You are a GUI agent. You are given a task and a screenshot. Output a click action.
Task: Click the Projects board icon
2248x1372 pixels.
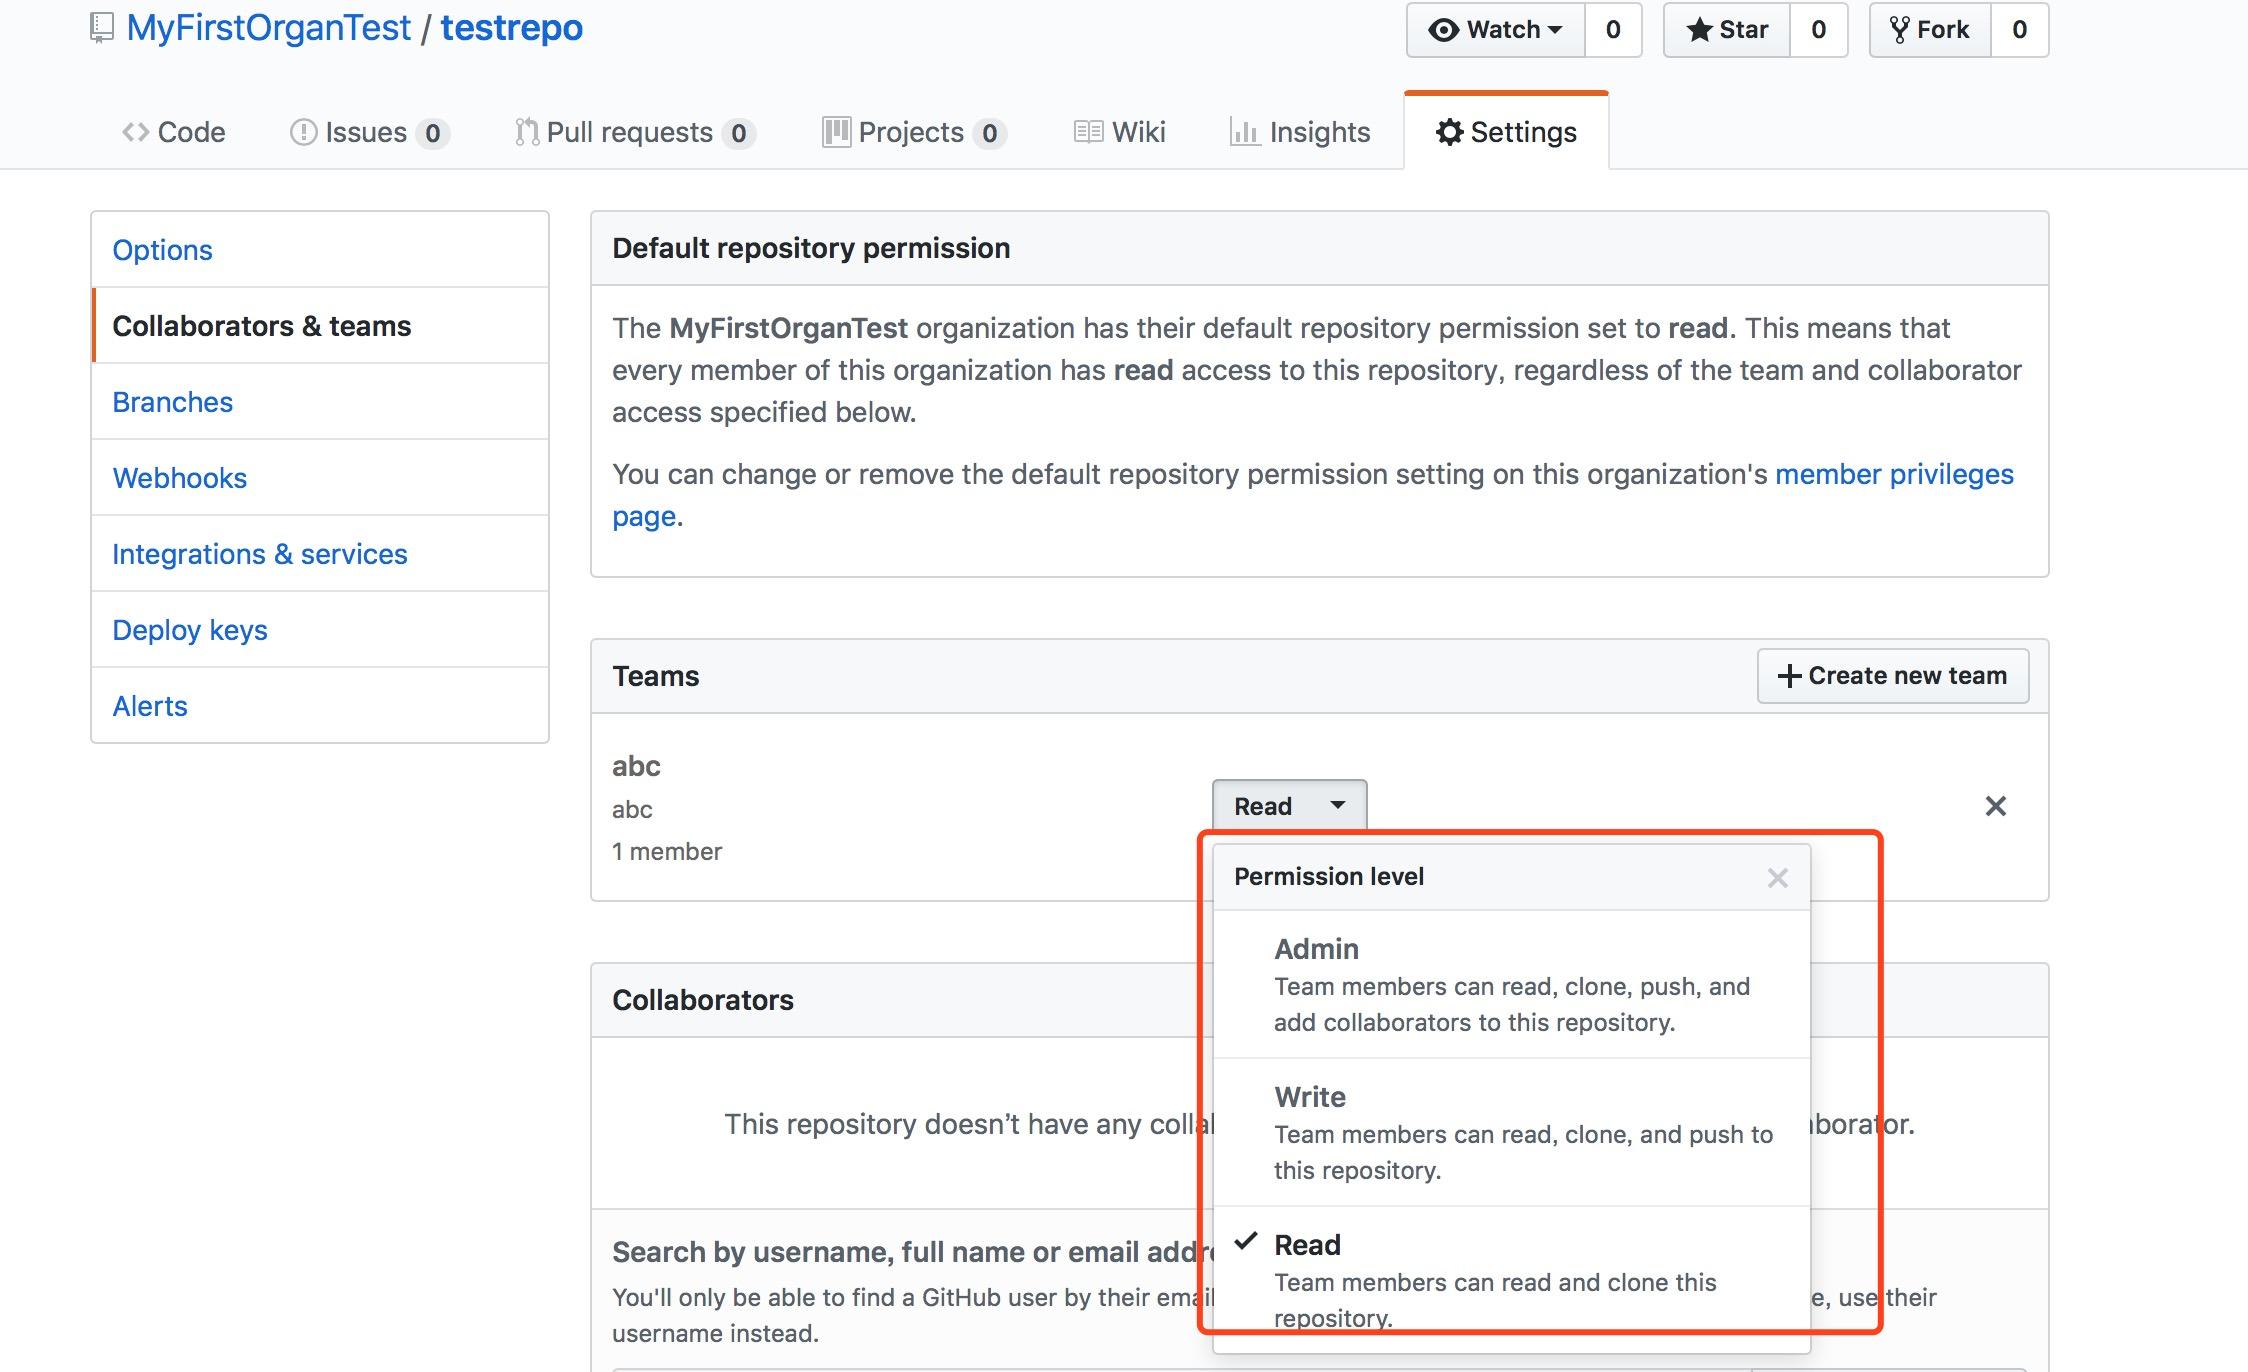pyautogui.click(x=836, y=132)
